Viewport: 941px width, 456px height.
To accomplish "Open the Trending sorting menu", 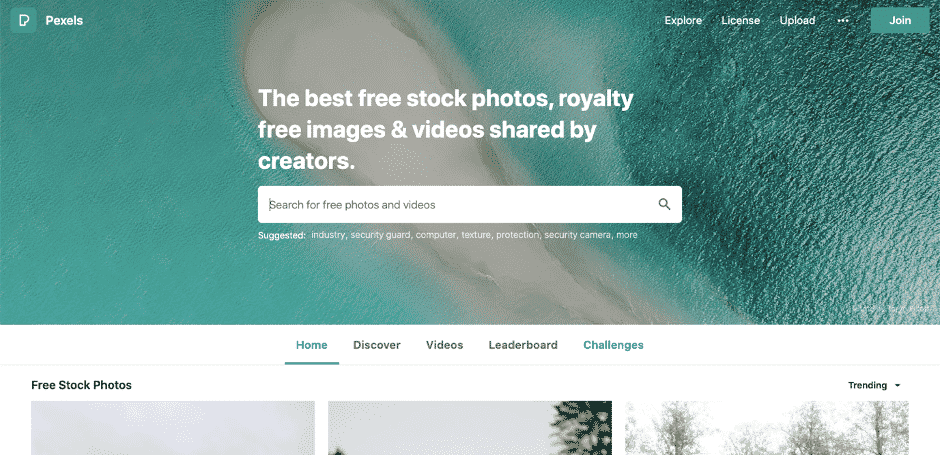I will [874, 385].
